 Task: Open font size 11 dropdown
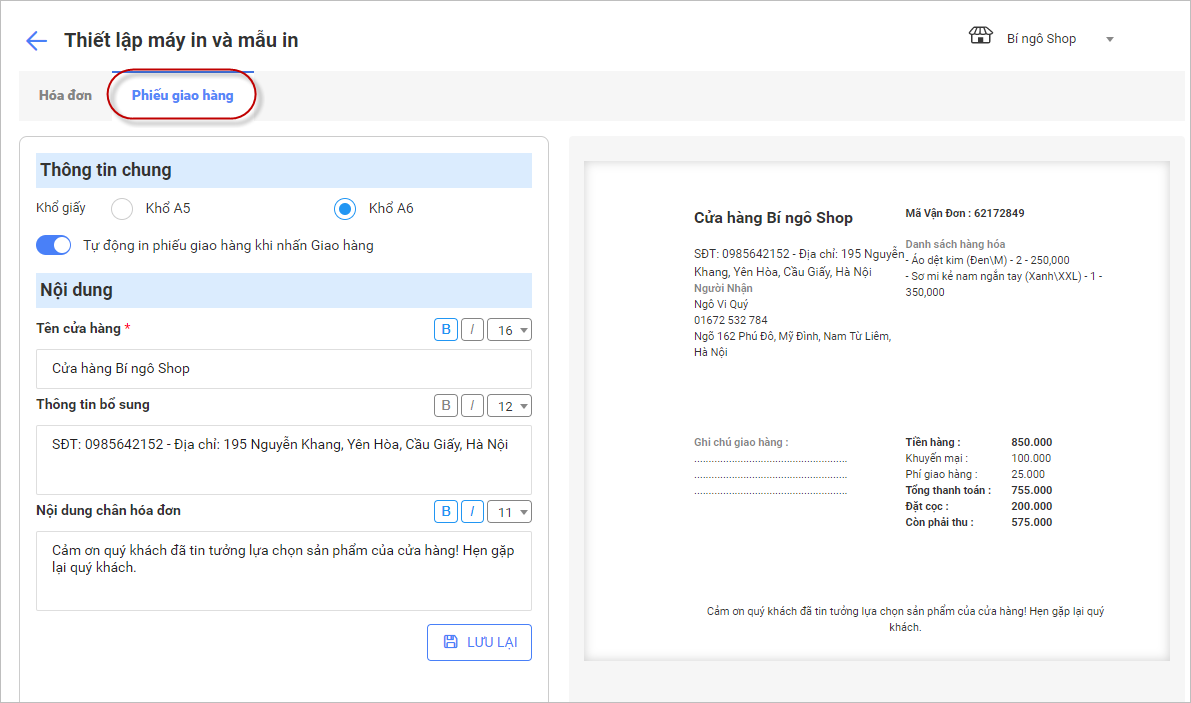tap(509, 512)
